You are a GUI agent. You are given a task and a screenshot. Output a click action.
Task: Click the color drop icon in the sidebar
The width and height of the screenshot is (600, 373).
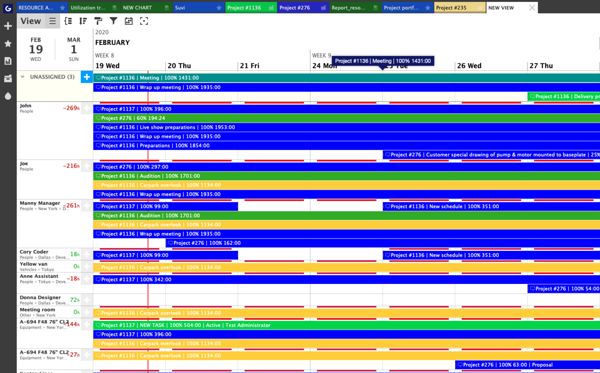coord(8,96)
